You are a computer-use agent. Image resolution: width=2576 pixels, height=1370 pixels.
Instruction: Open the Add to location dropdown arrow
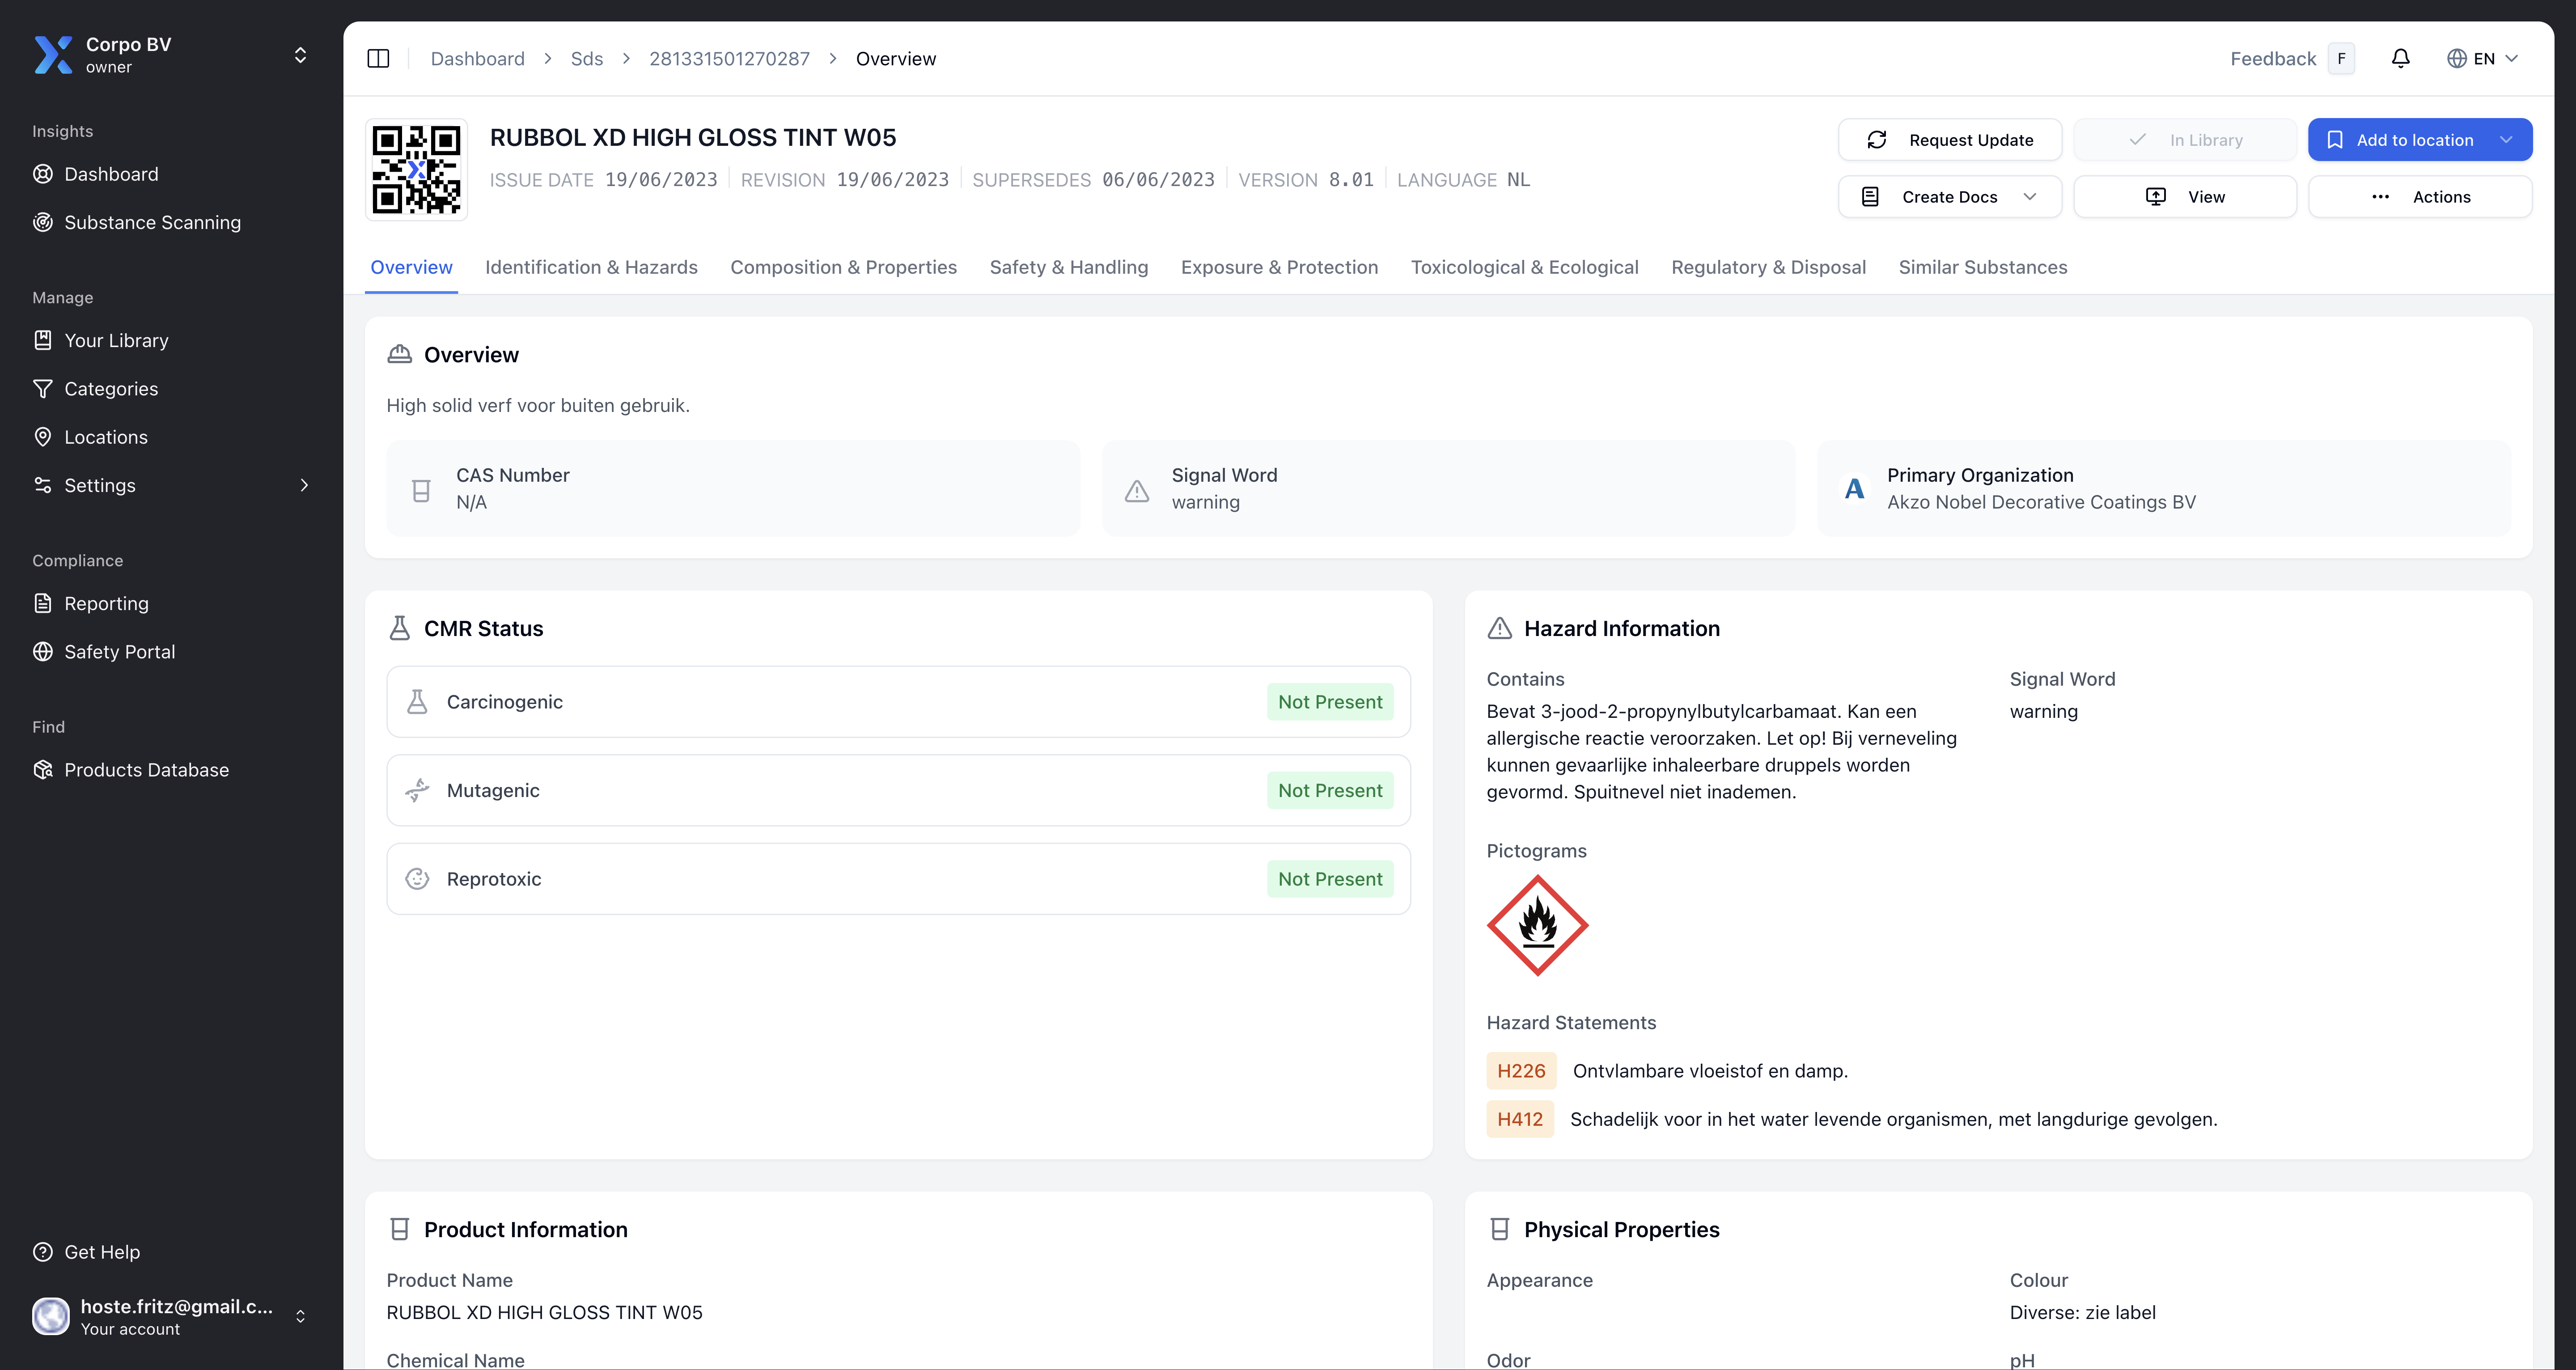pyautogui.click(x=2505, y=140)
